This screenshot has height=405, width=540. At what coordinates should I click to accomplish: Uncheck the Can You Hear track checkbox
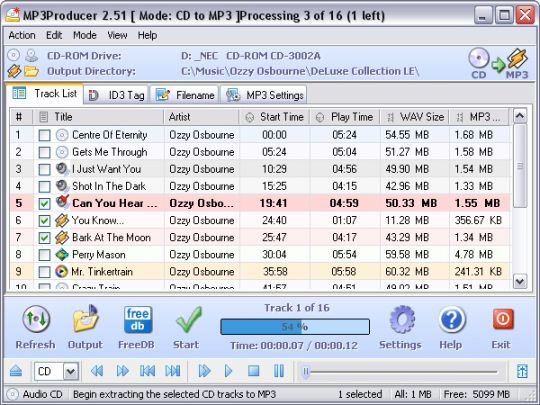[x=44, y=204]
